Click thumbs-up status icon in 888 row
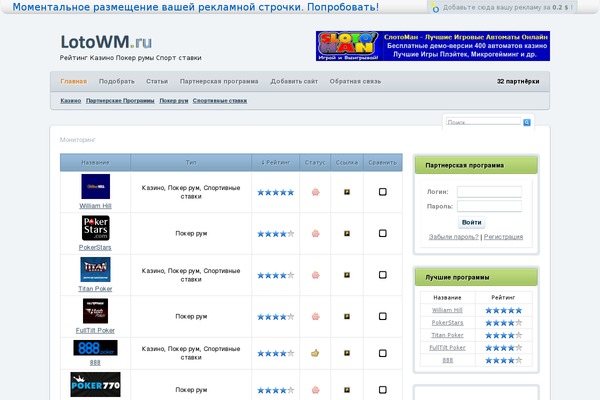 [315, 353]
